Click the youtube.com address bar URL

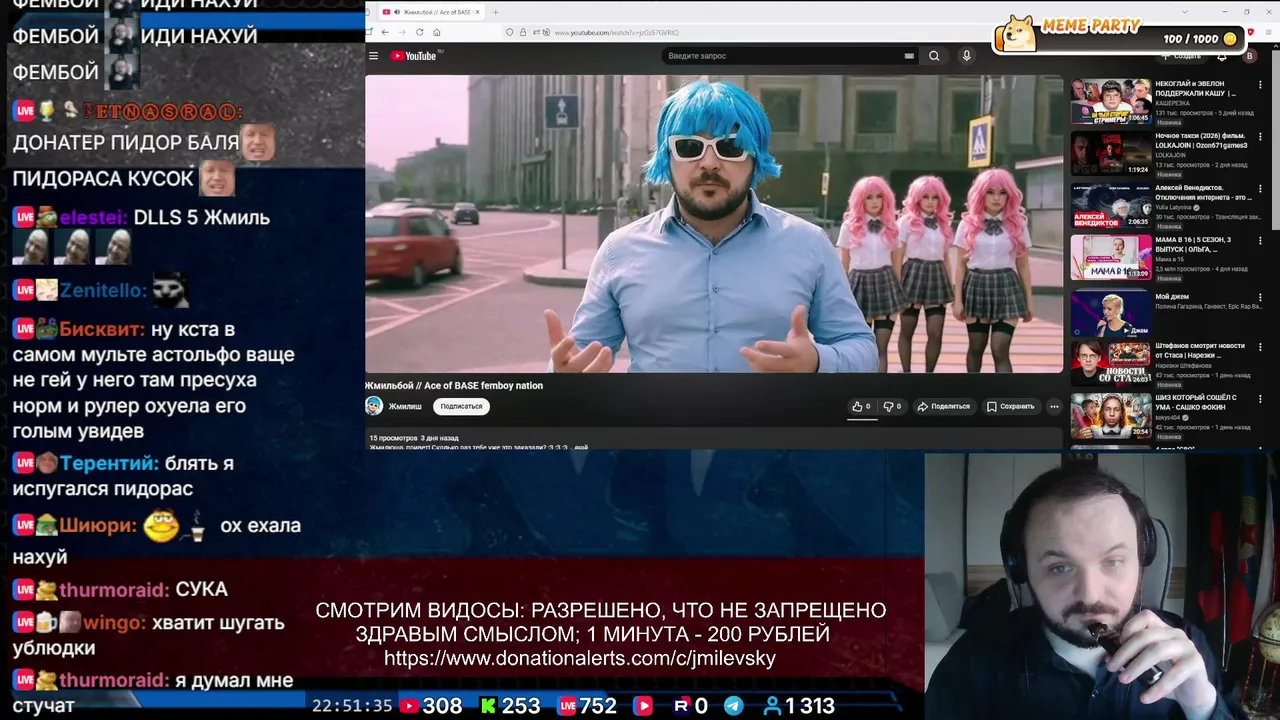616,33
